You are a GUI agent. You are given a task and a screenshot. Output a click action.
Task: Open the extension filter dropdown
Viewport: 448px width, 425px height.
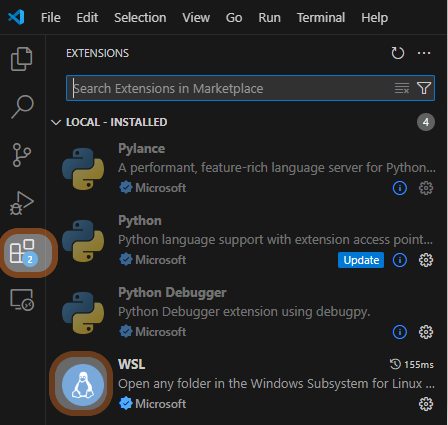tap(424, 88)
